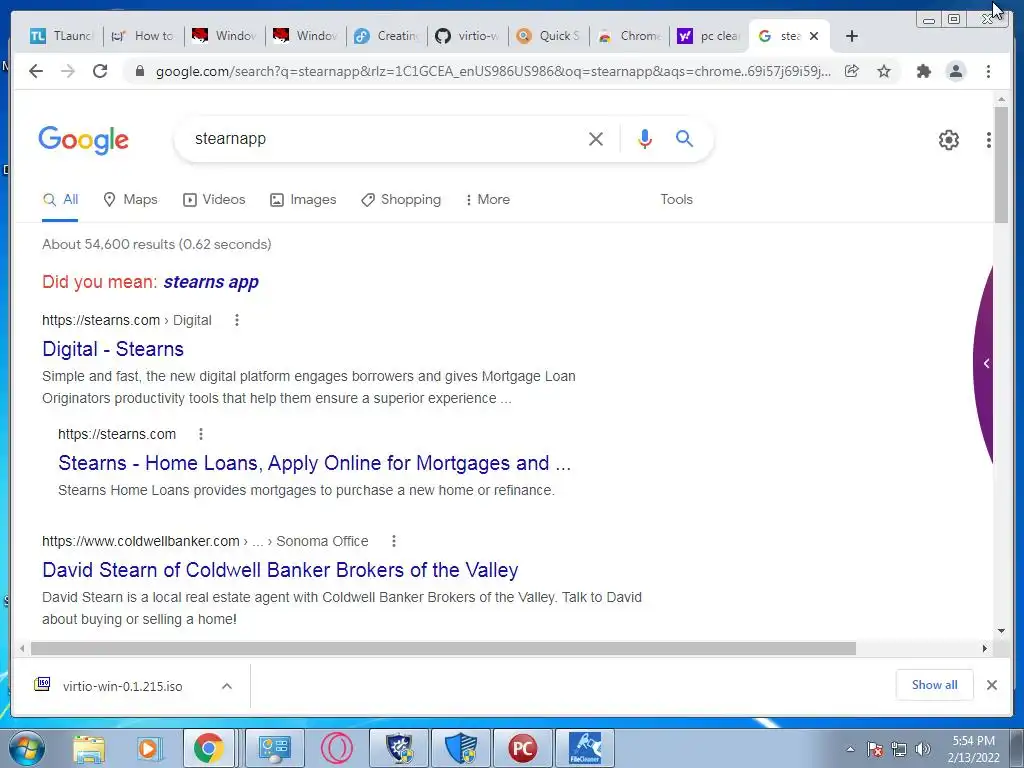The image size is (1024, 768).
Task: Show hidden system tray icons
Action: (850, 749)
